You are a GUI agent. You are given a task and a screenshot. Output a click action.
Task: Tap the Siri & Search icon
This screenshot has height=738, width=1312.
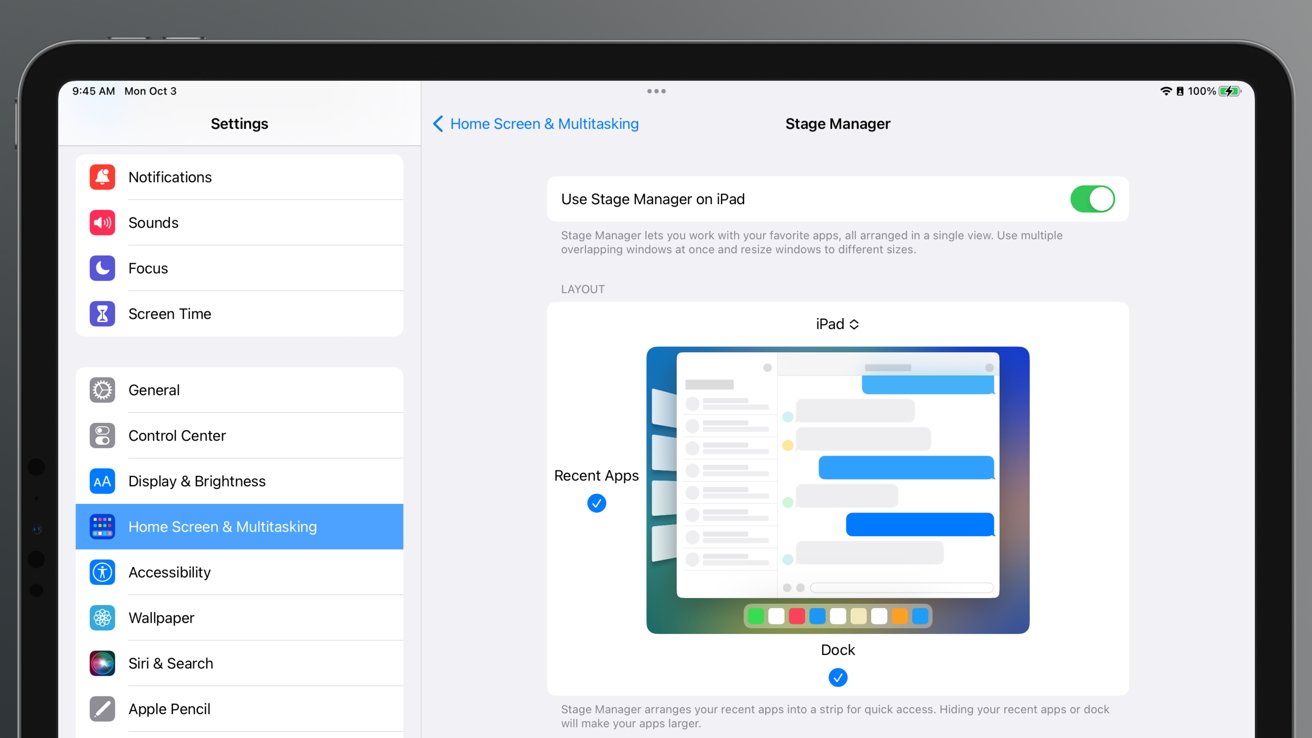[102, 663]
